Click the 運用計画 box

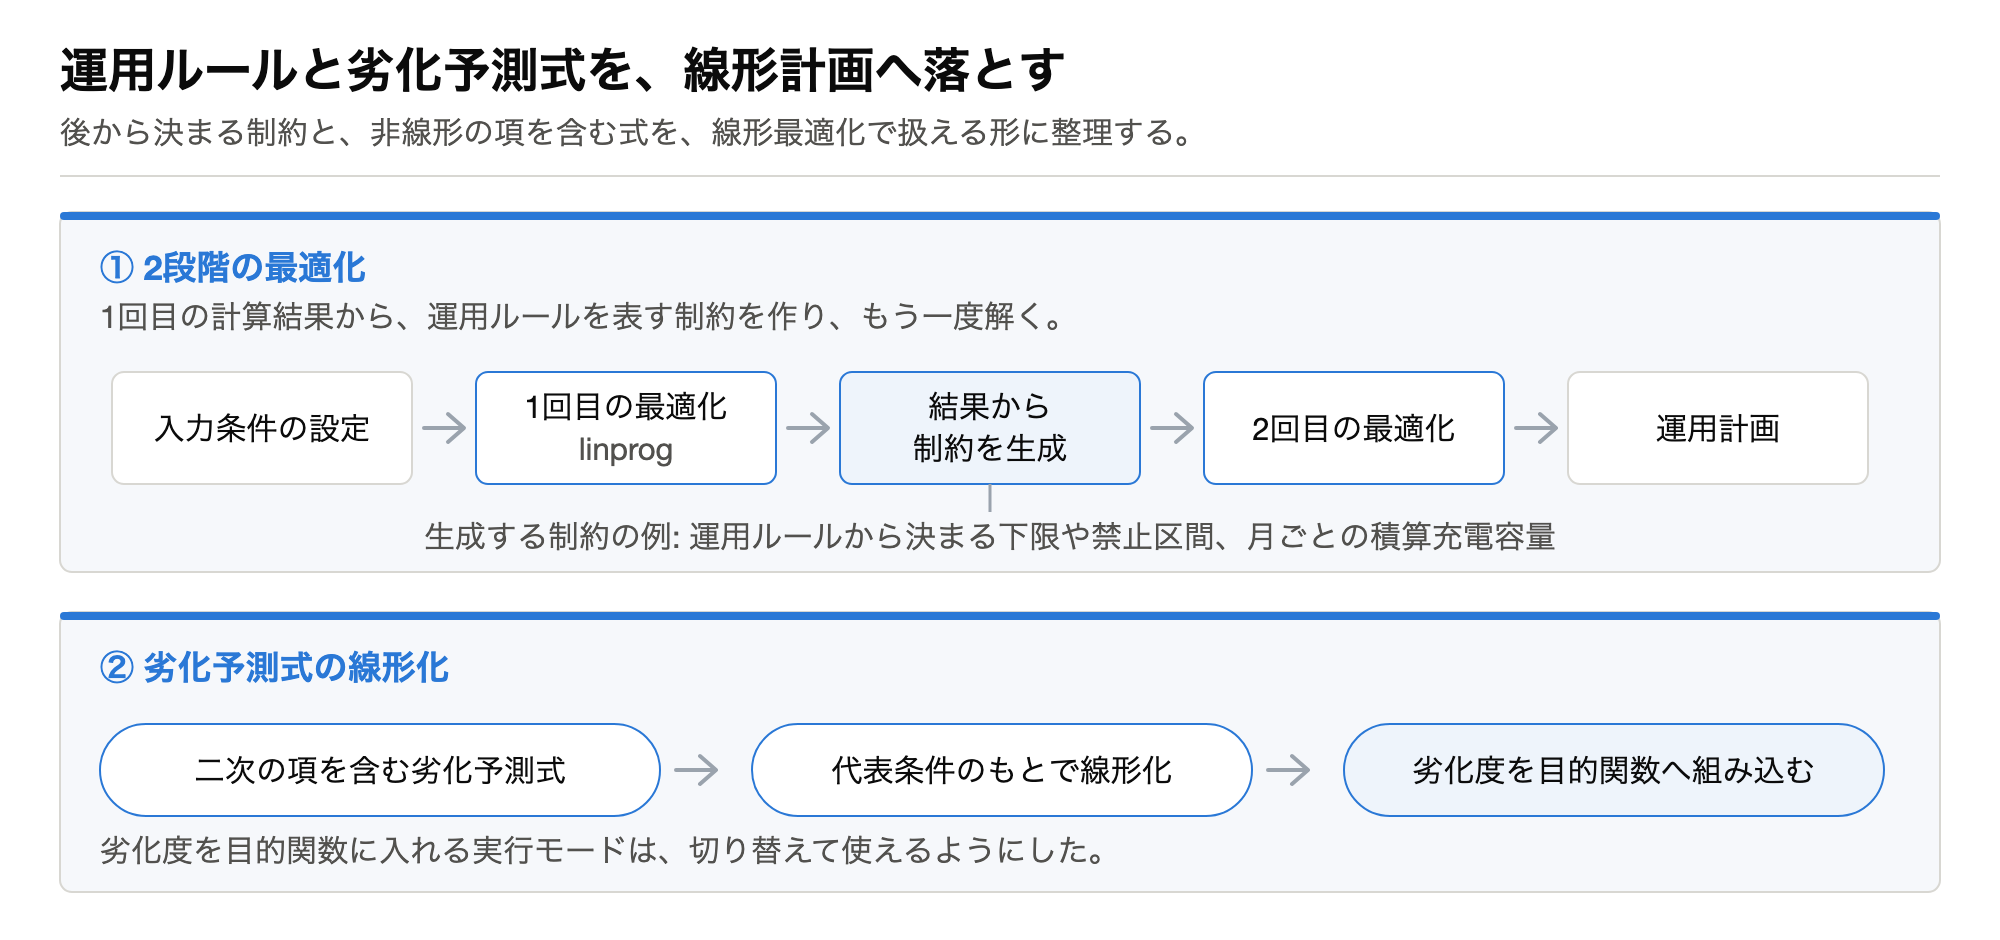coord(1718,428)
